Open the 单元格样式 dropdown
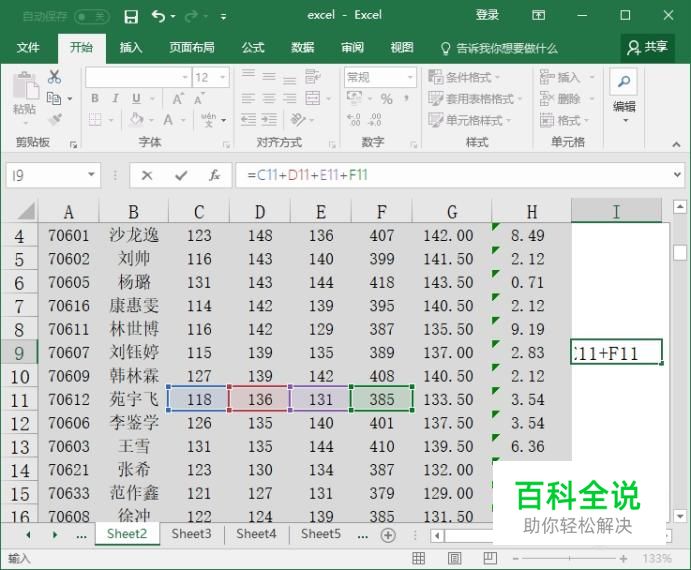Viewport: 691px width, 570px height. (x=470, y=119)
